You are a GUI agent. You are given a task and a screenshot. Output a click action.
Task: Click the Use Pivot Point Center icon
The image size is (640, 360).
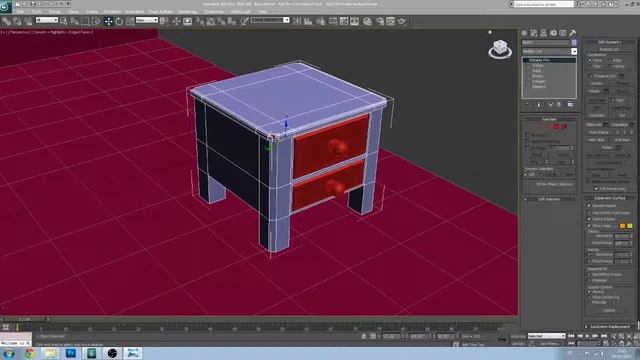point(164,21)
